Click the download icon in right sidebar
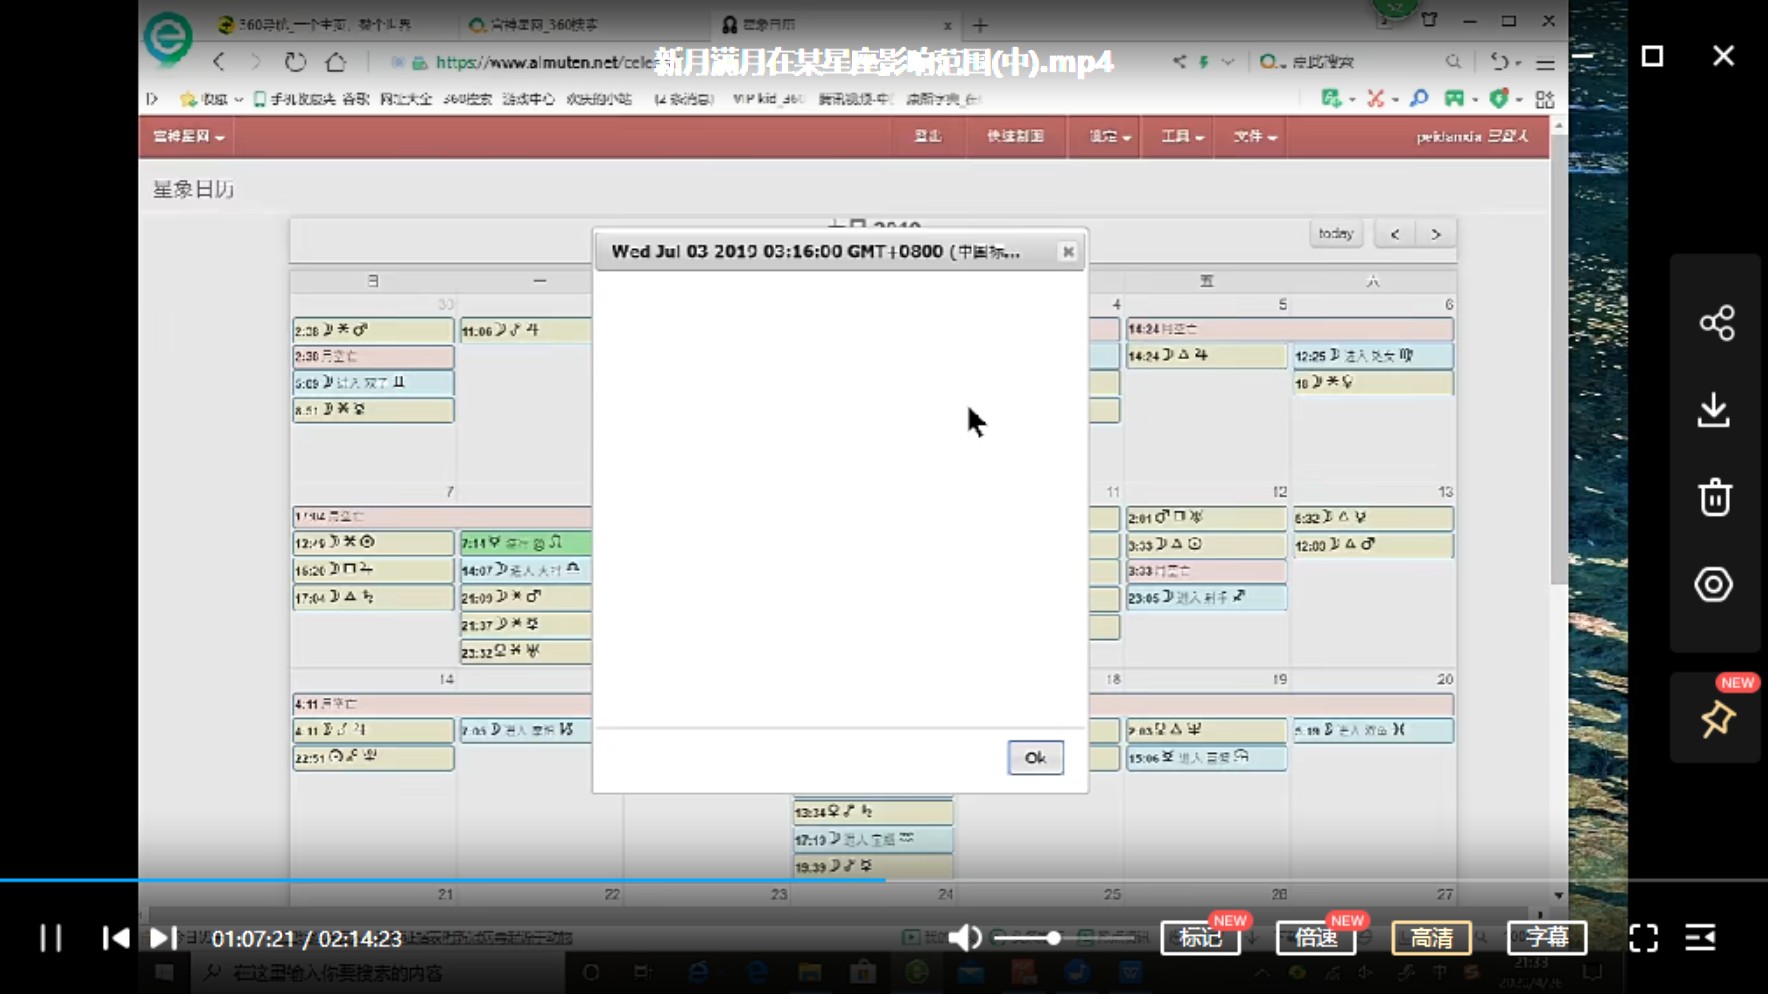 pos(1714,410)
